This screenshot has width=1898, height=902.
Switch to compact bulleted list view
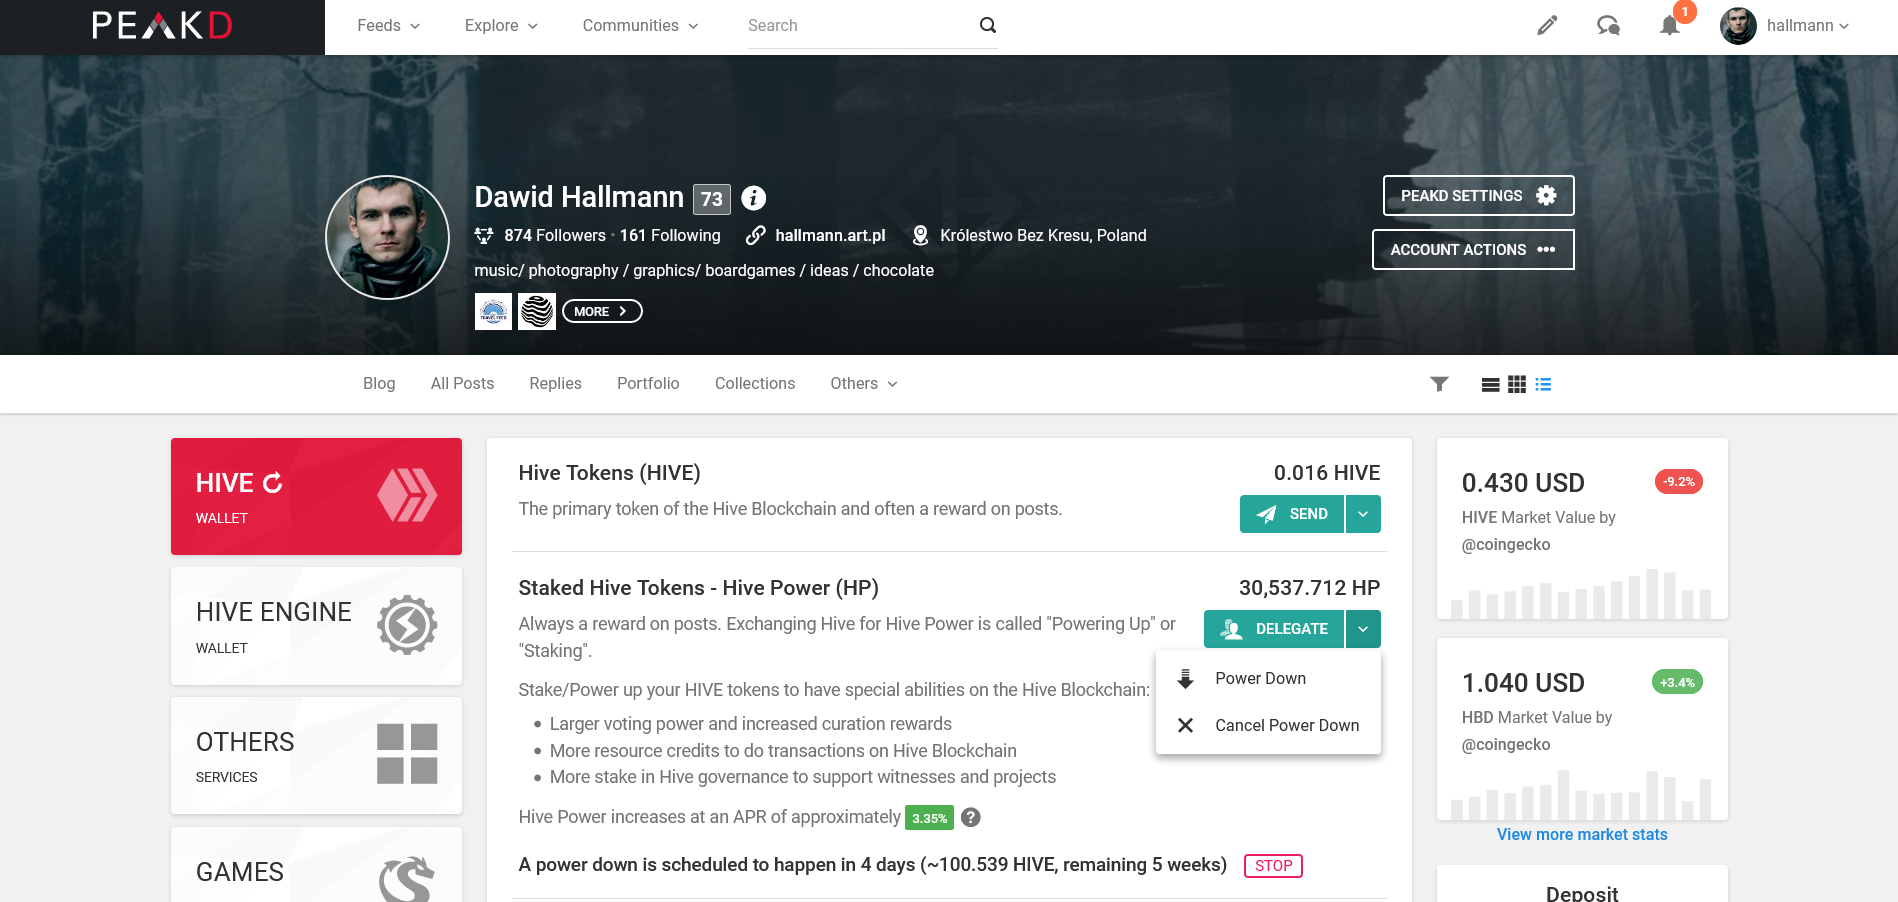(x=1543, y=384)
